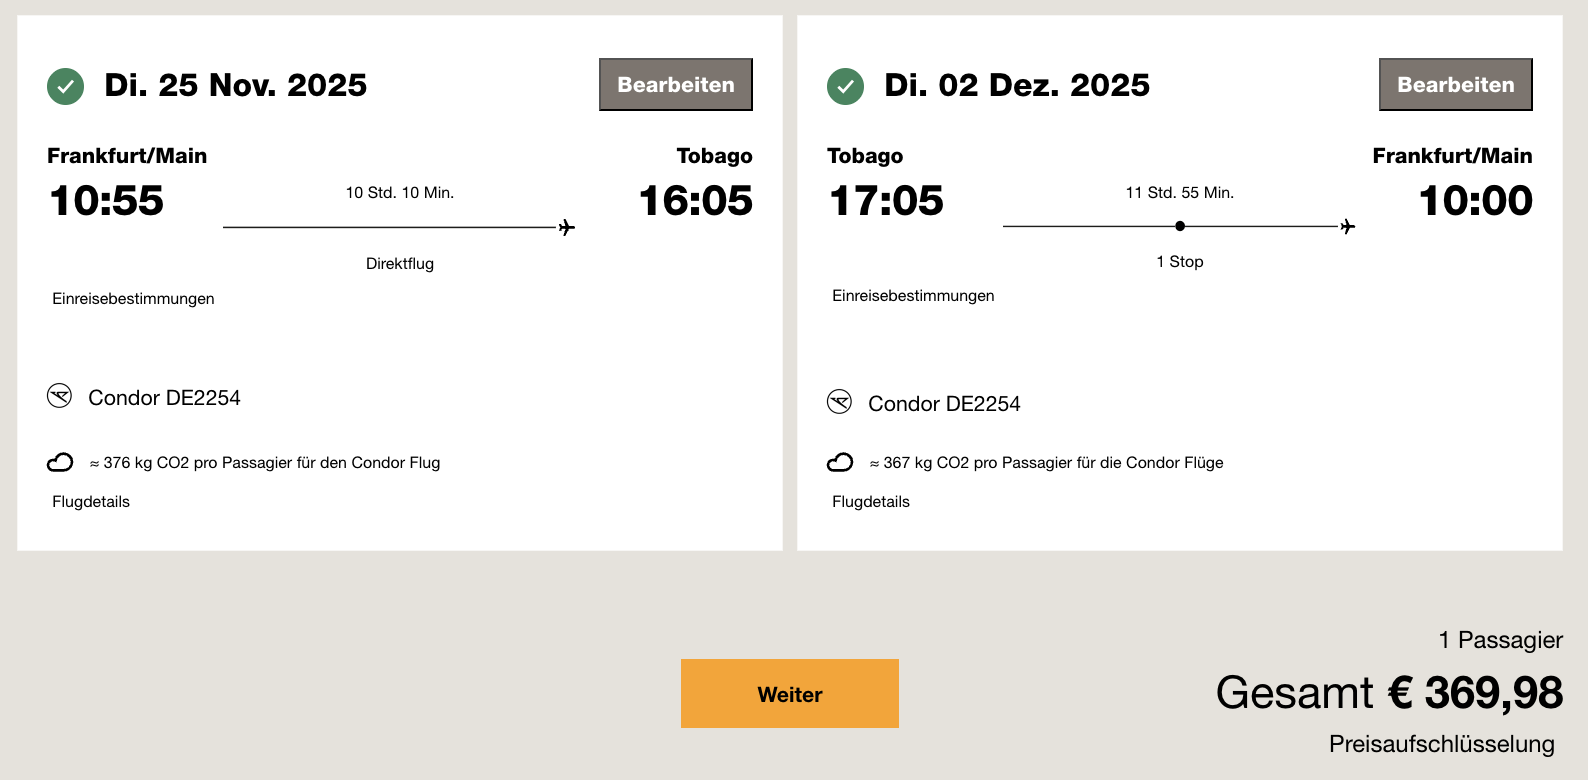Screen dimensions: 1588x780
Task: Click the airplane icon on the return route line
Action: coord(1347,226)
